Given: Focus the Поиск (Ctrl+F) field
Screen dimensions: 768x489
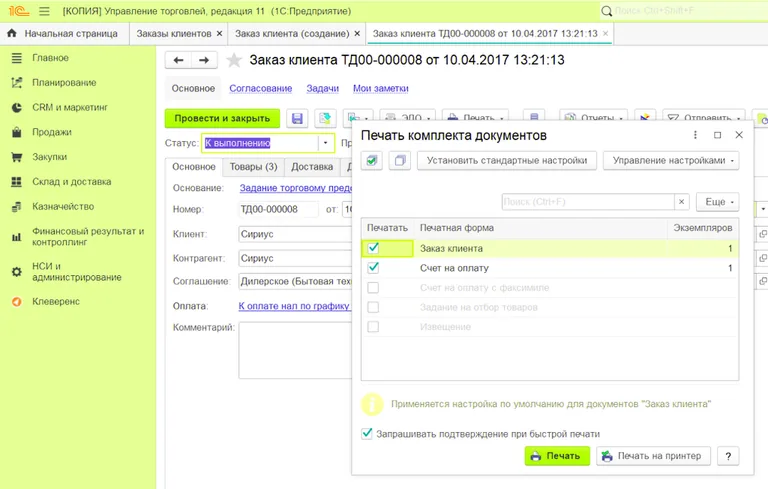Looking at the screenshot, I should [588, 201].
